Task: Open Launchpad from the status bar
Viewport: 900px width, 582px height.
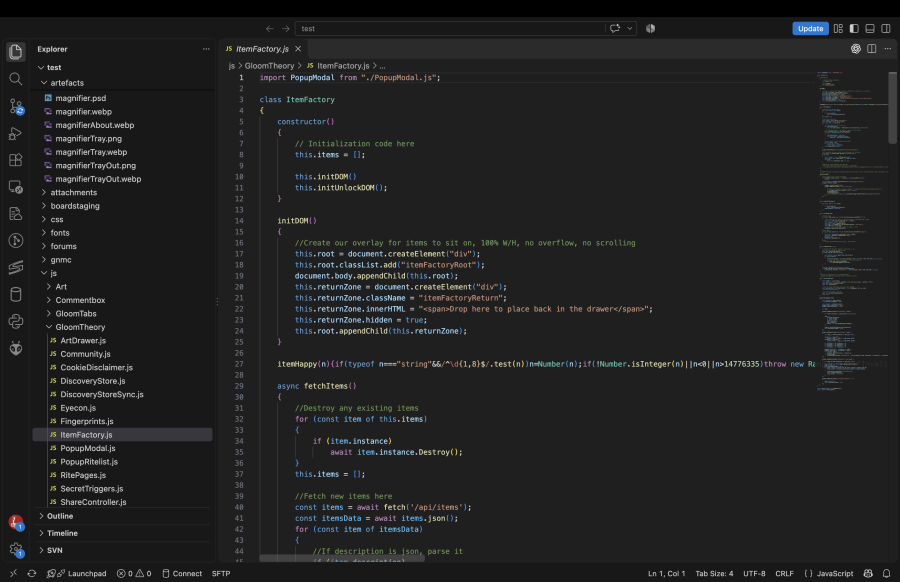Action: (77, 573)
